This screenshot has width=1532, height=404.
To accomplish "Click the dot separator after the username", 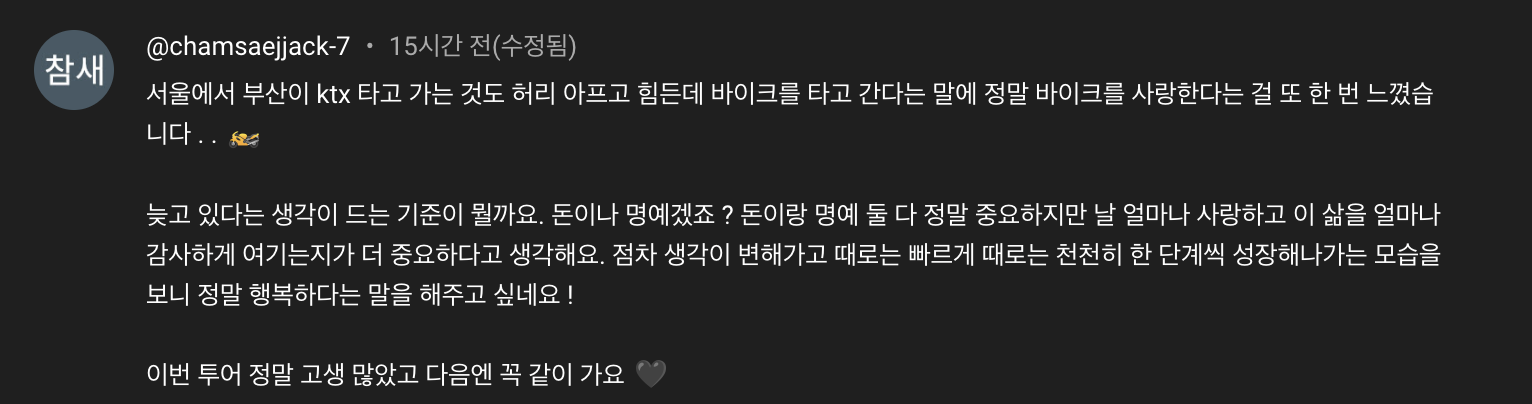I will [369, 46].
